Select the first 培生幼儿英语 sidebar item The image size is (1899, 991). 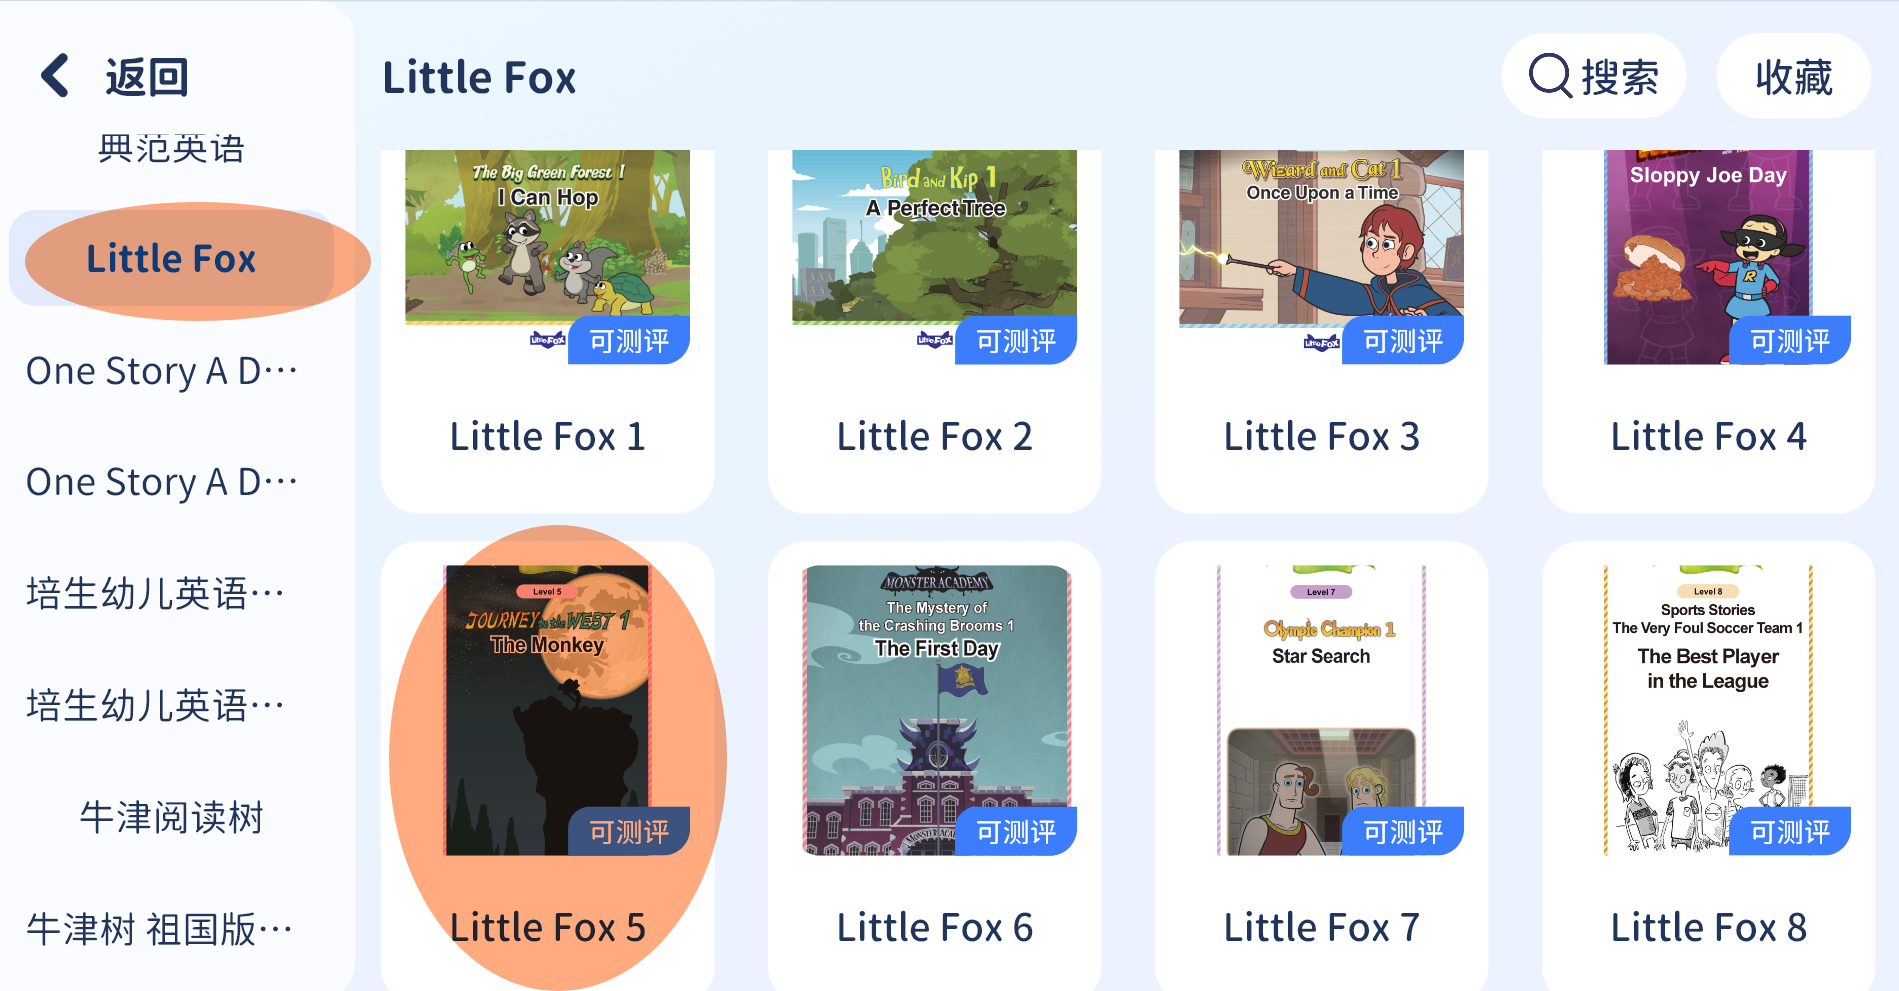pos(156,594)
